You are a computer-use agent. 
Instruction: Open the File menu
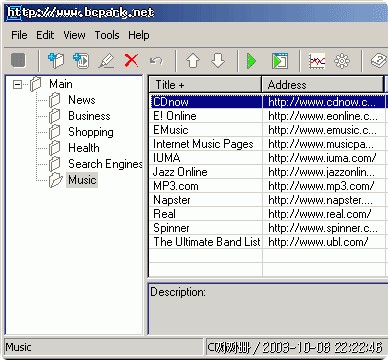(19, 35)
